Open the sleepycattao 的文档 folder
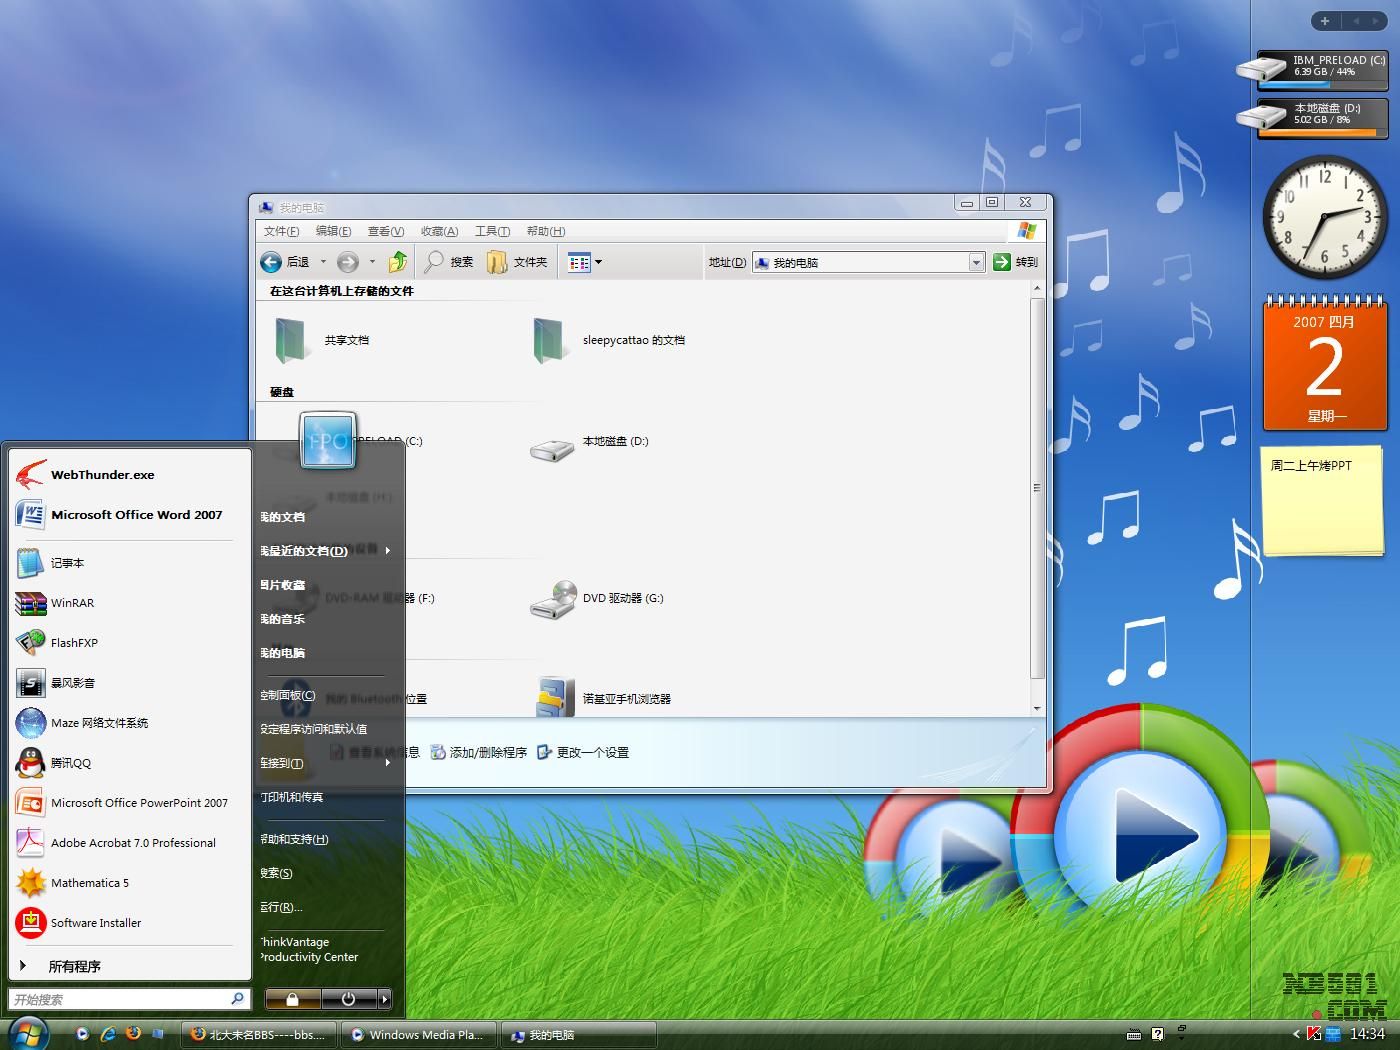The width and height of the screenshot is (1400, 1050). pyautogui.click(x=548, y=340)
